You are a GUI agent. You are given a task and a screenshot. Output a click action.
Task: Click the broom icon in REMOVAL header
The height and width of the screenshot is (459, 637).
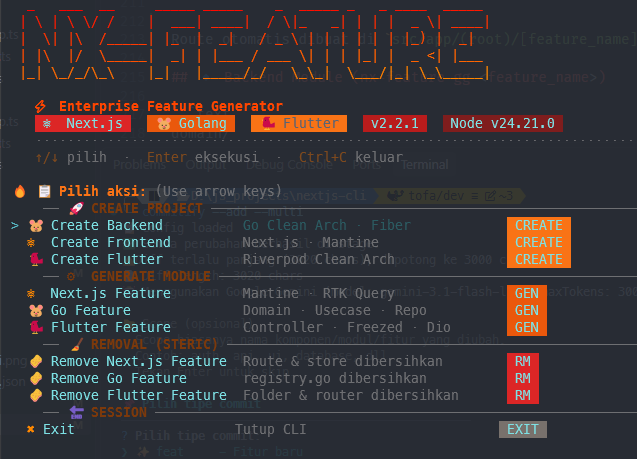[x=76, y=344]
